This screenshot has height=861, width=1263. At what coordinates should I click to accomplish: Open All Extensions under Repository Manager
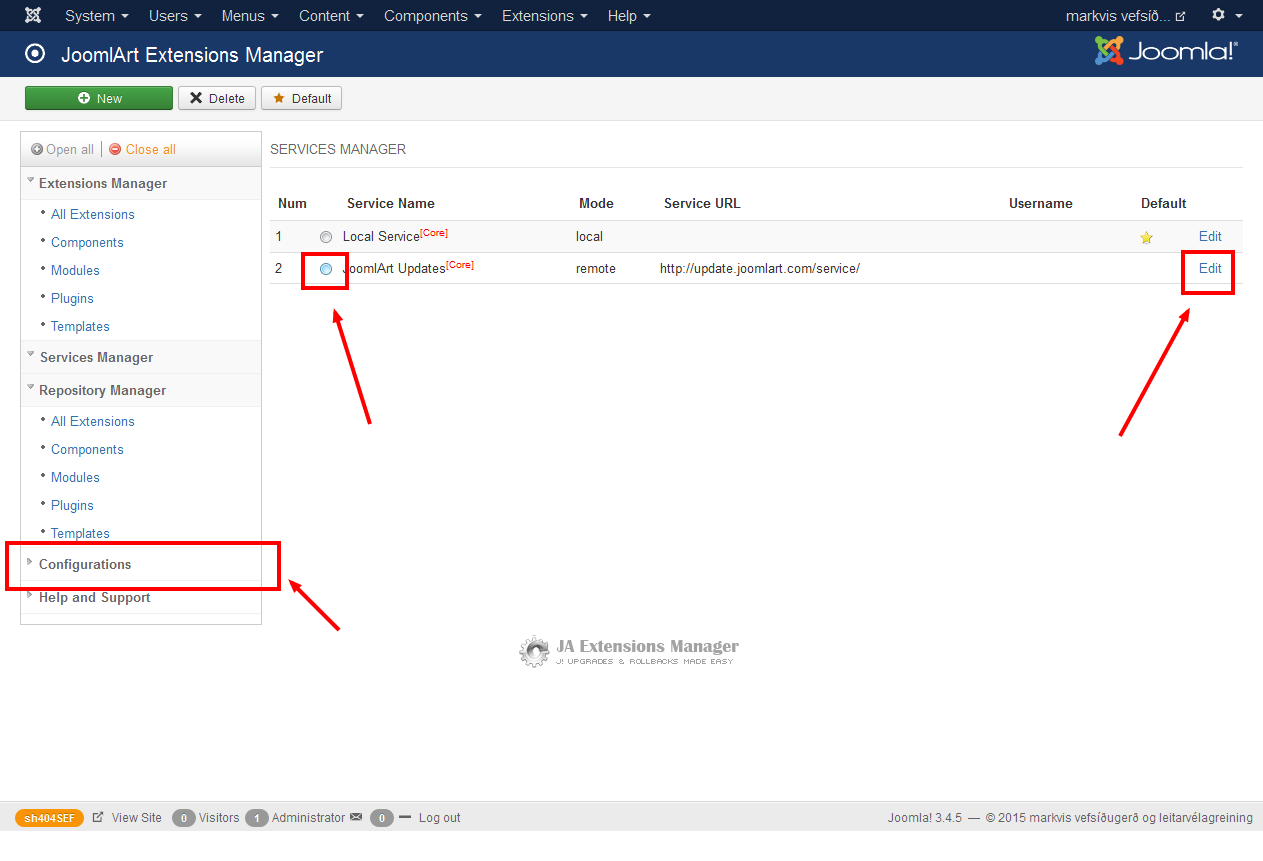point(92,421)
